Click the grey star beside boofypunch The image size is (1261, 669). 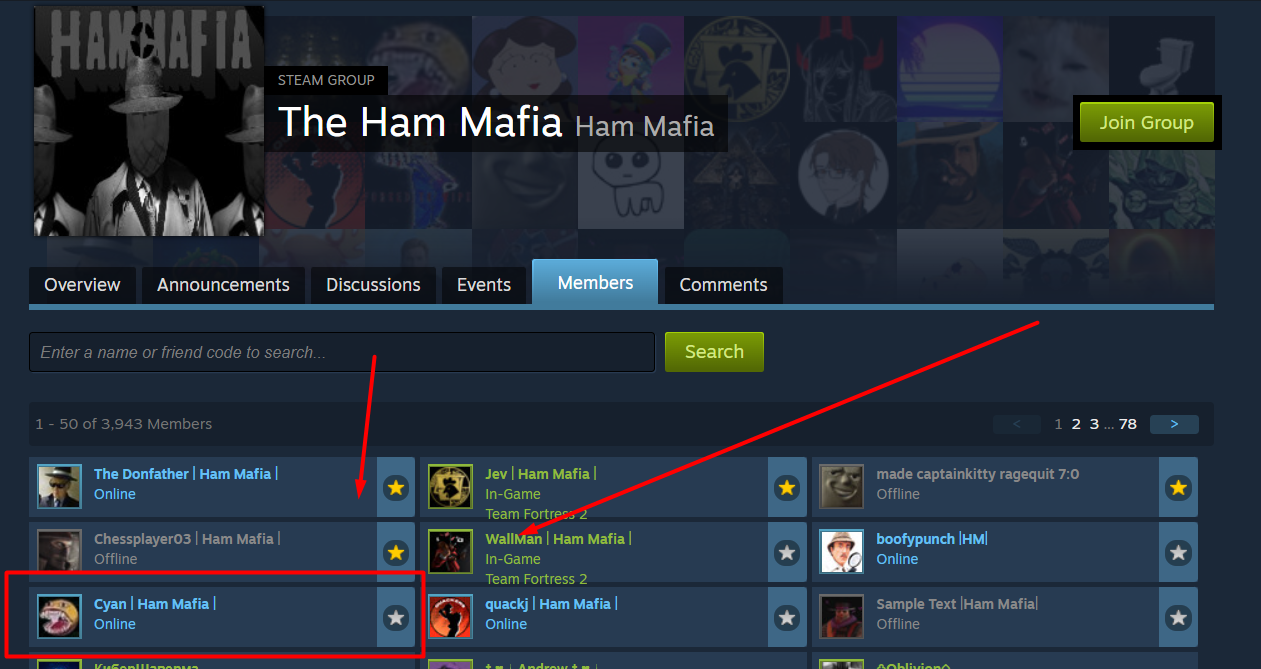point(1178,552)
